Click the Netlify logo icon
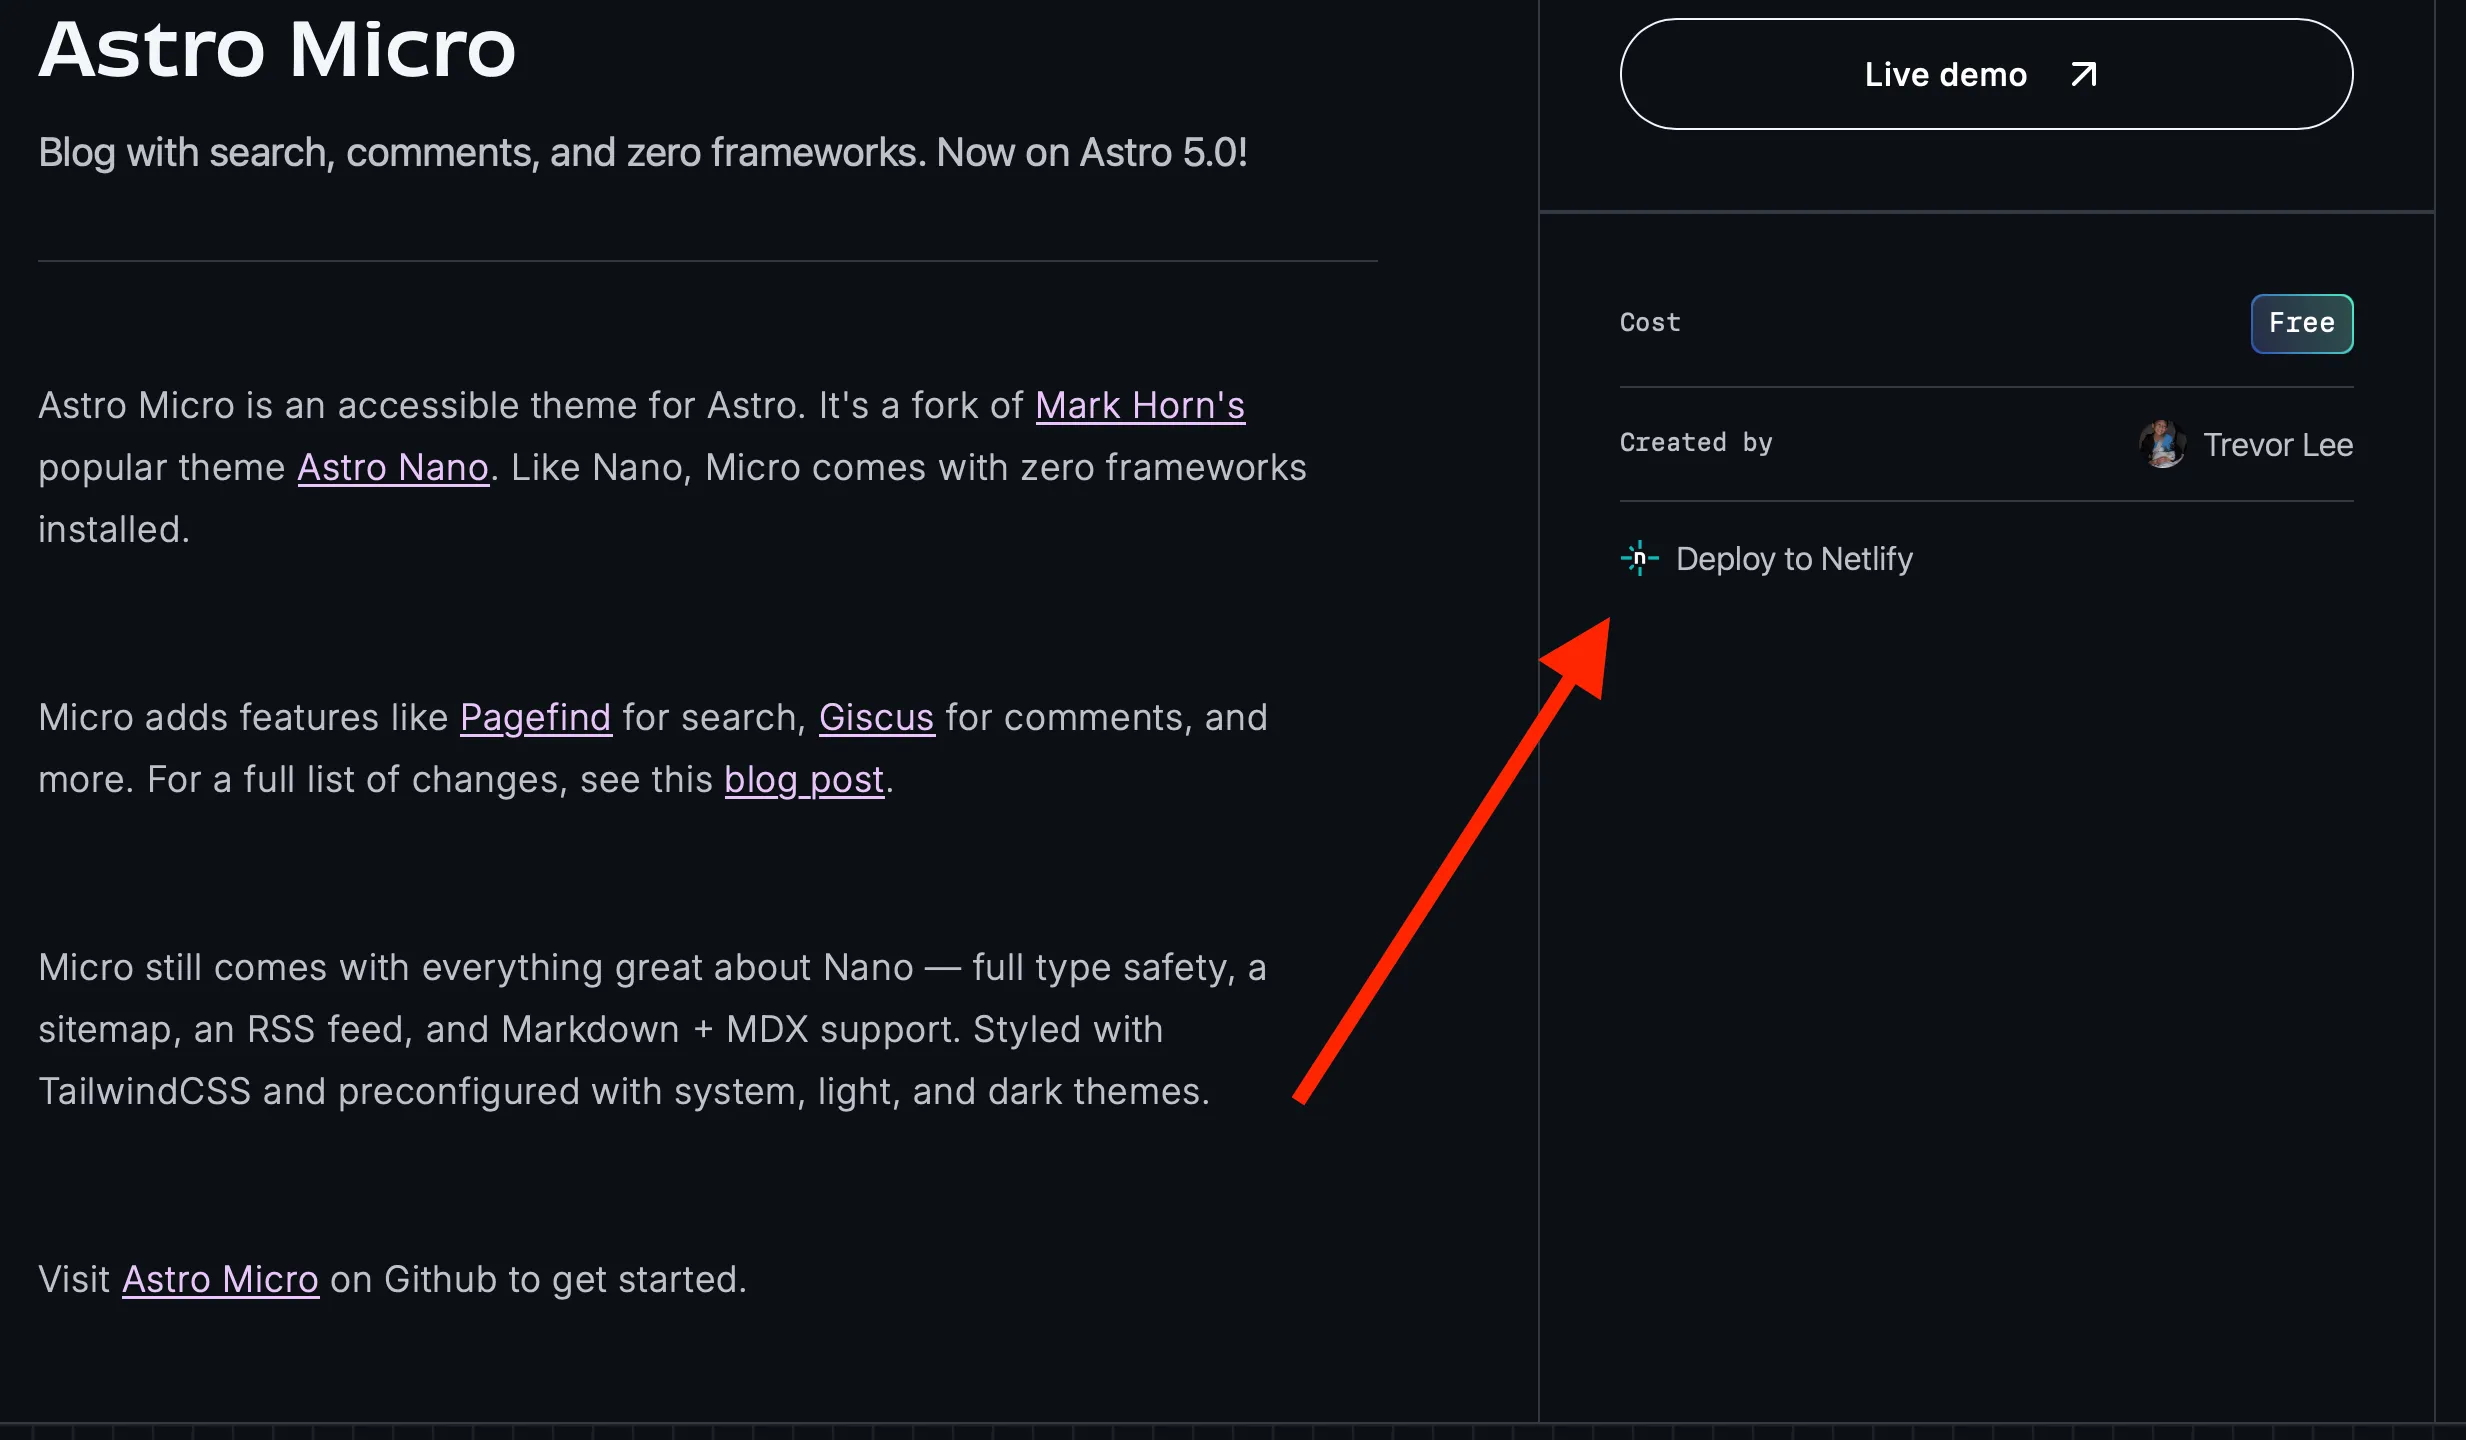The image size is (2466, 1440). tap(1639, 558)
